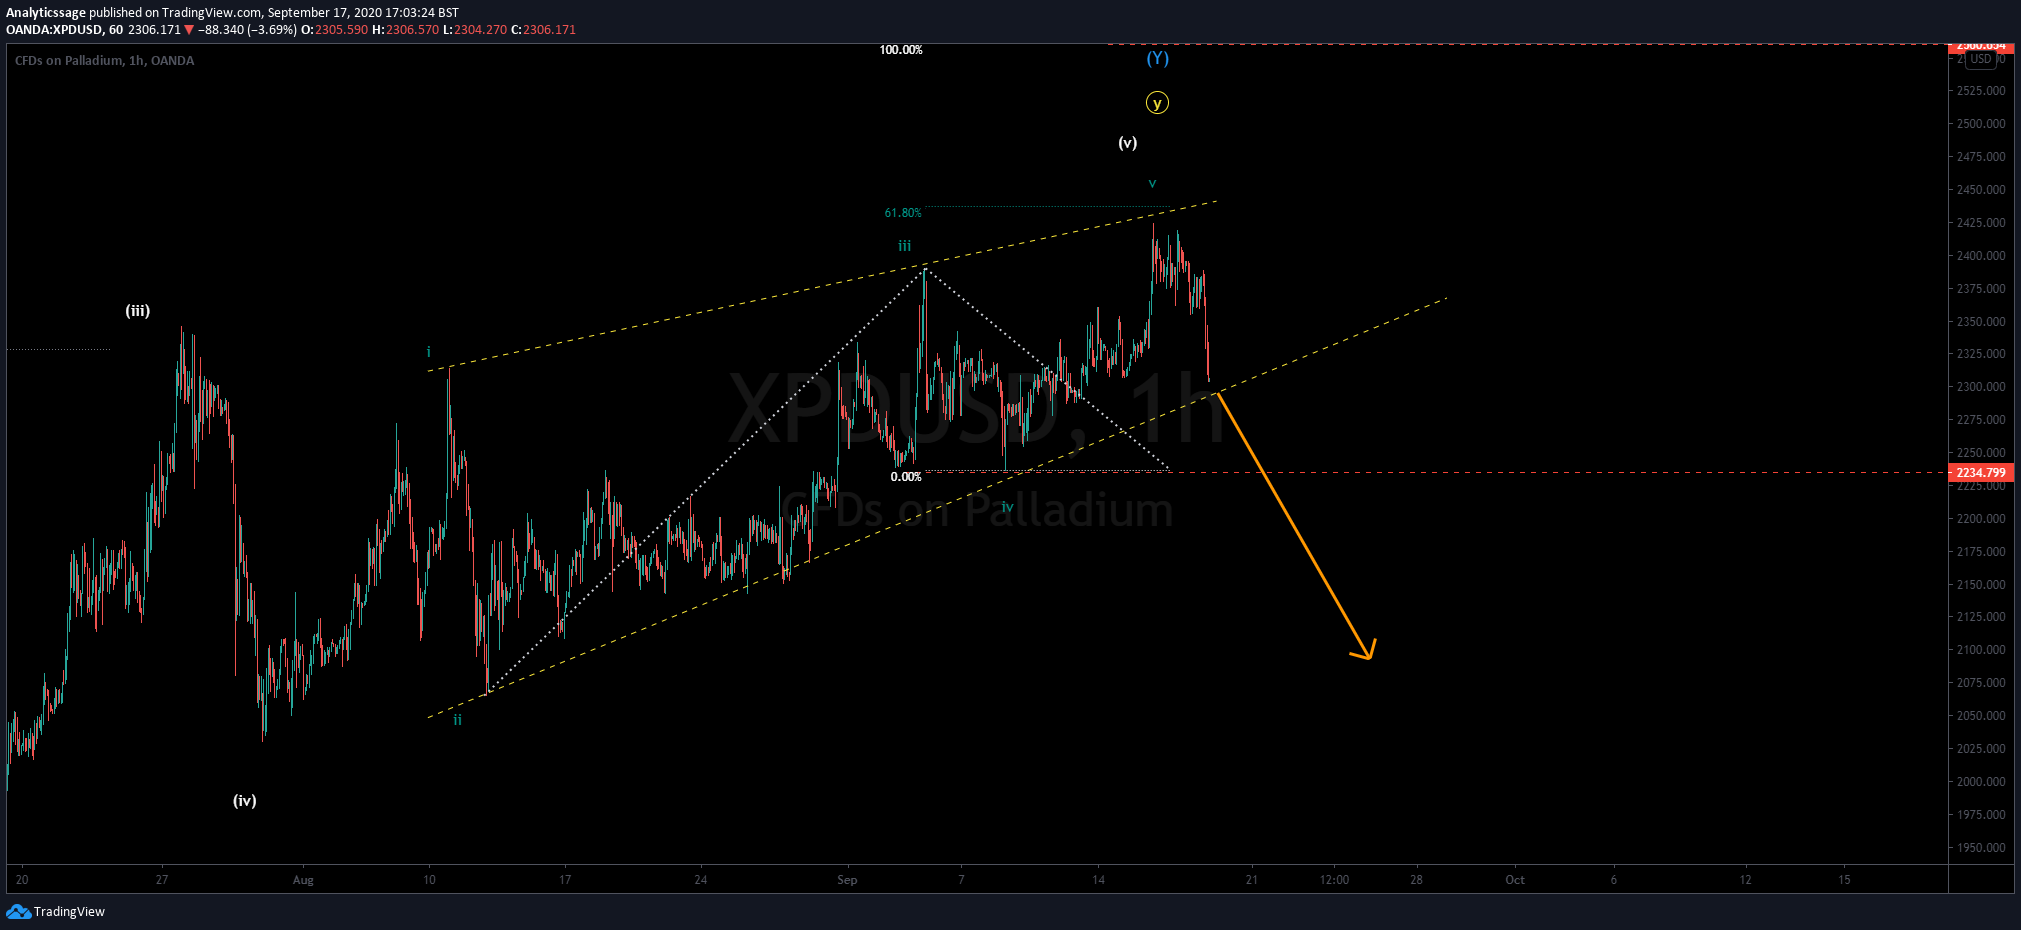This screenshot has width=2021, height=930.
Task: Click the 100.00% Fibonacci level label
Action: pyautogui.click(x=901, y=50)
